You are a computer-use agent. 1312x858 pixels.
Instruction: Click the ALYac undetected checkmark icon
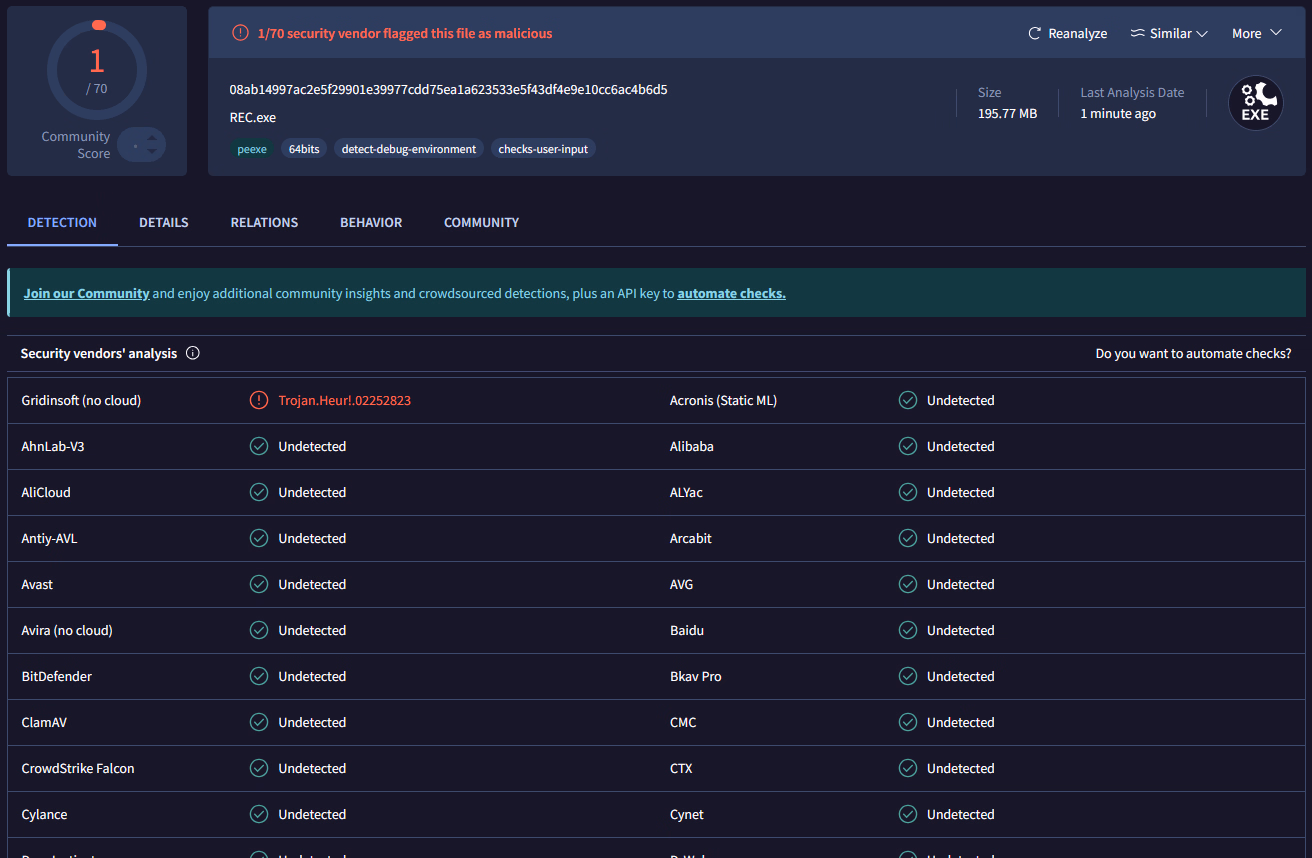click(x=908, y=492)
